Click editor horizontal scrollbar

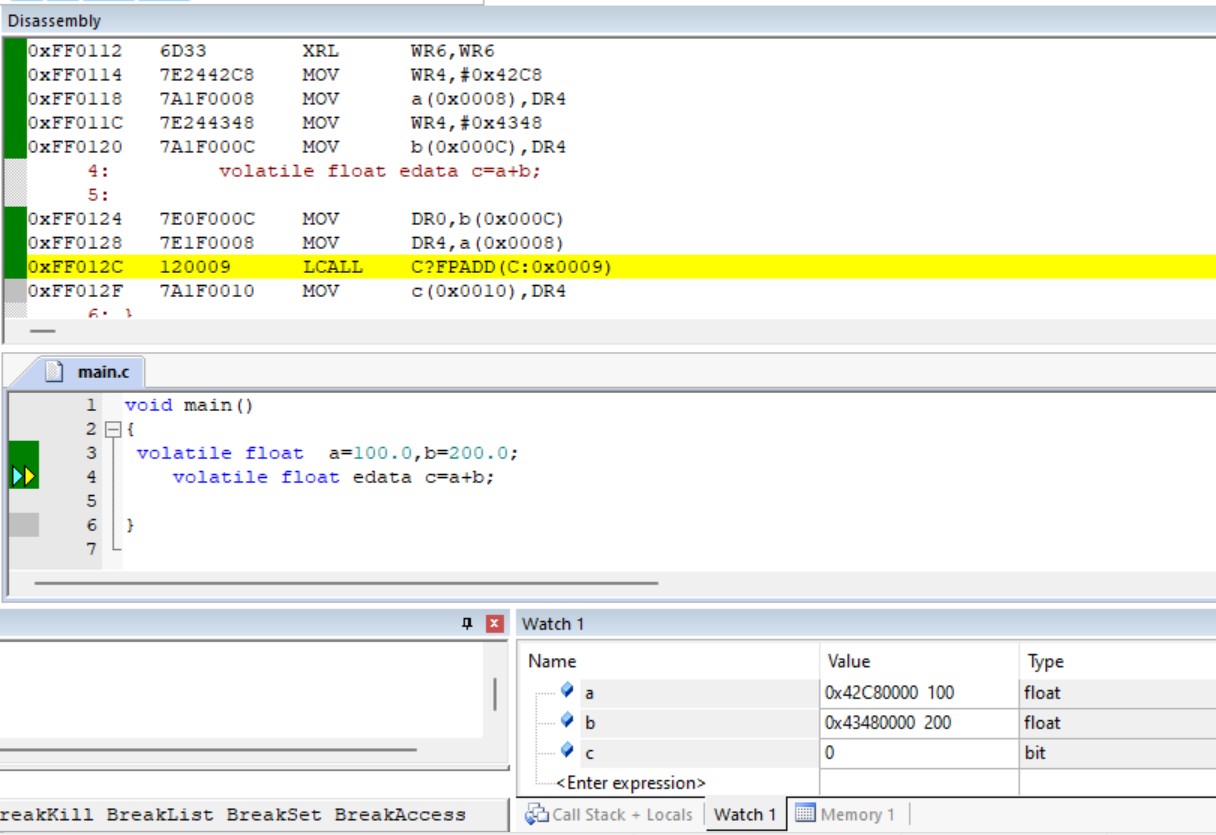(346, 581)
